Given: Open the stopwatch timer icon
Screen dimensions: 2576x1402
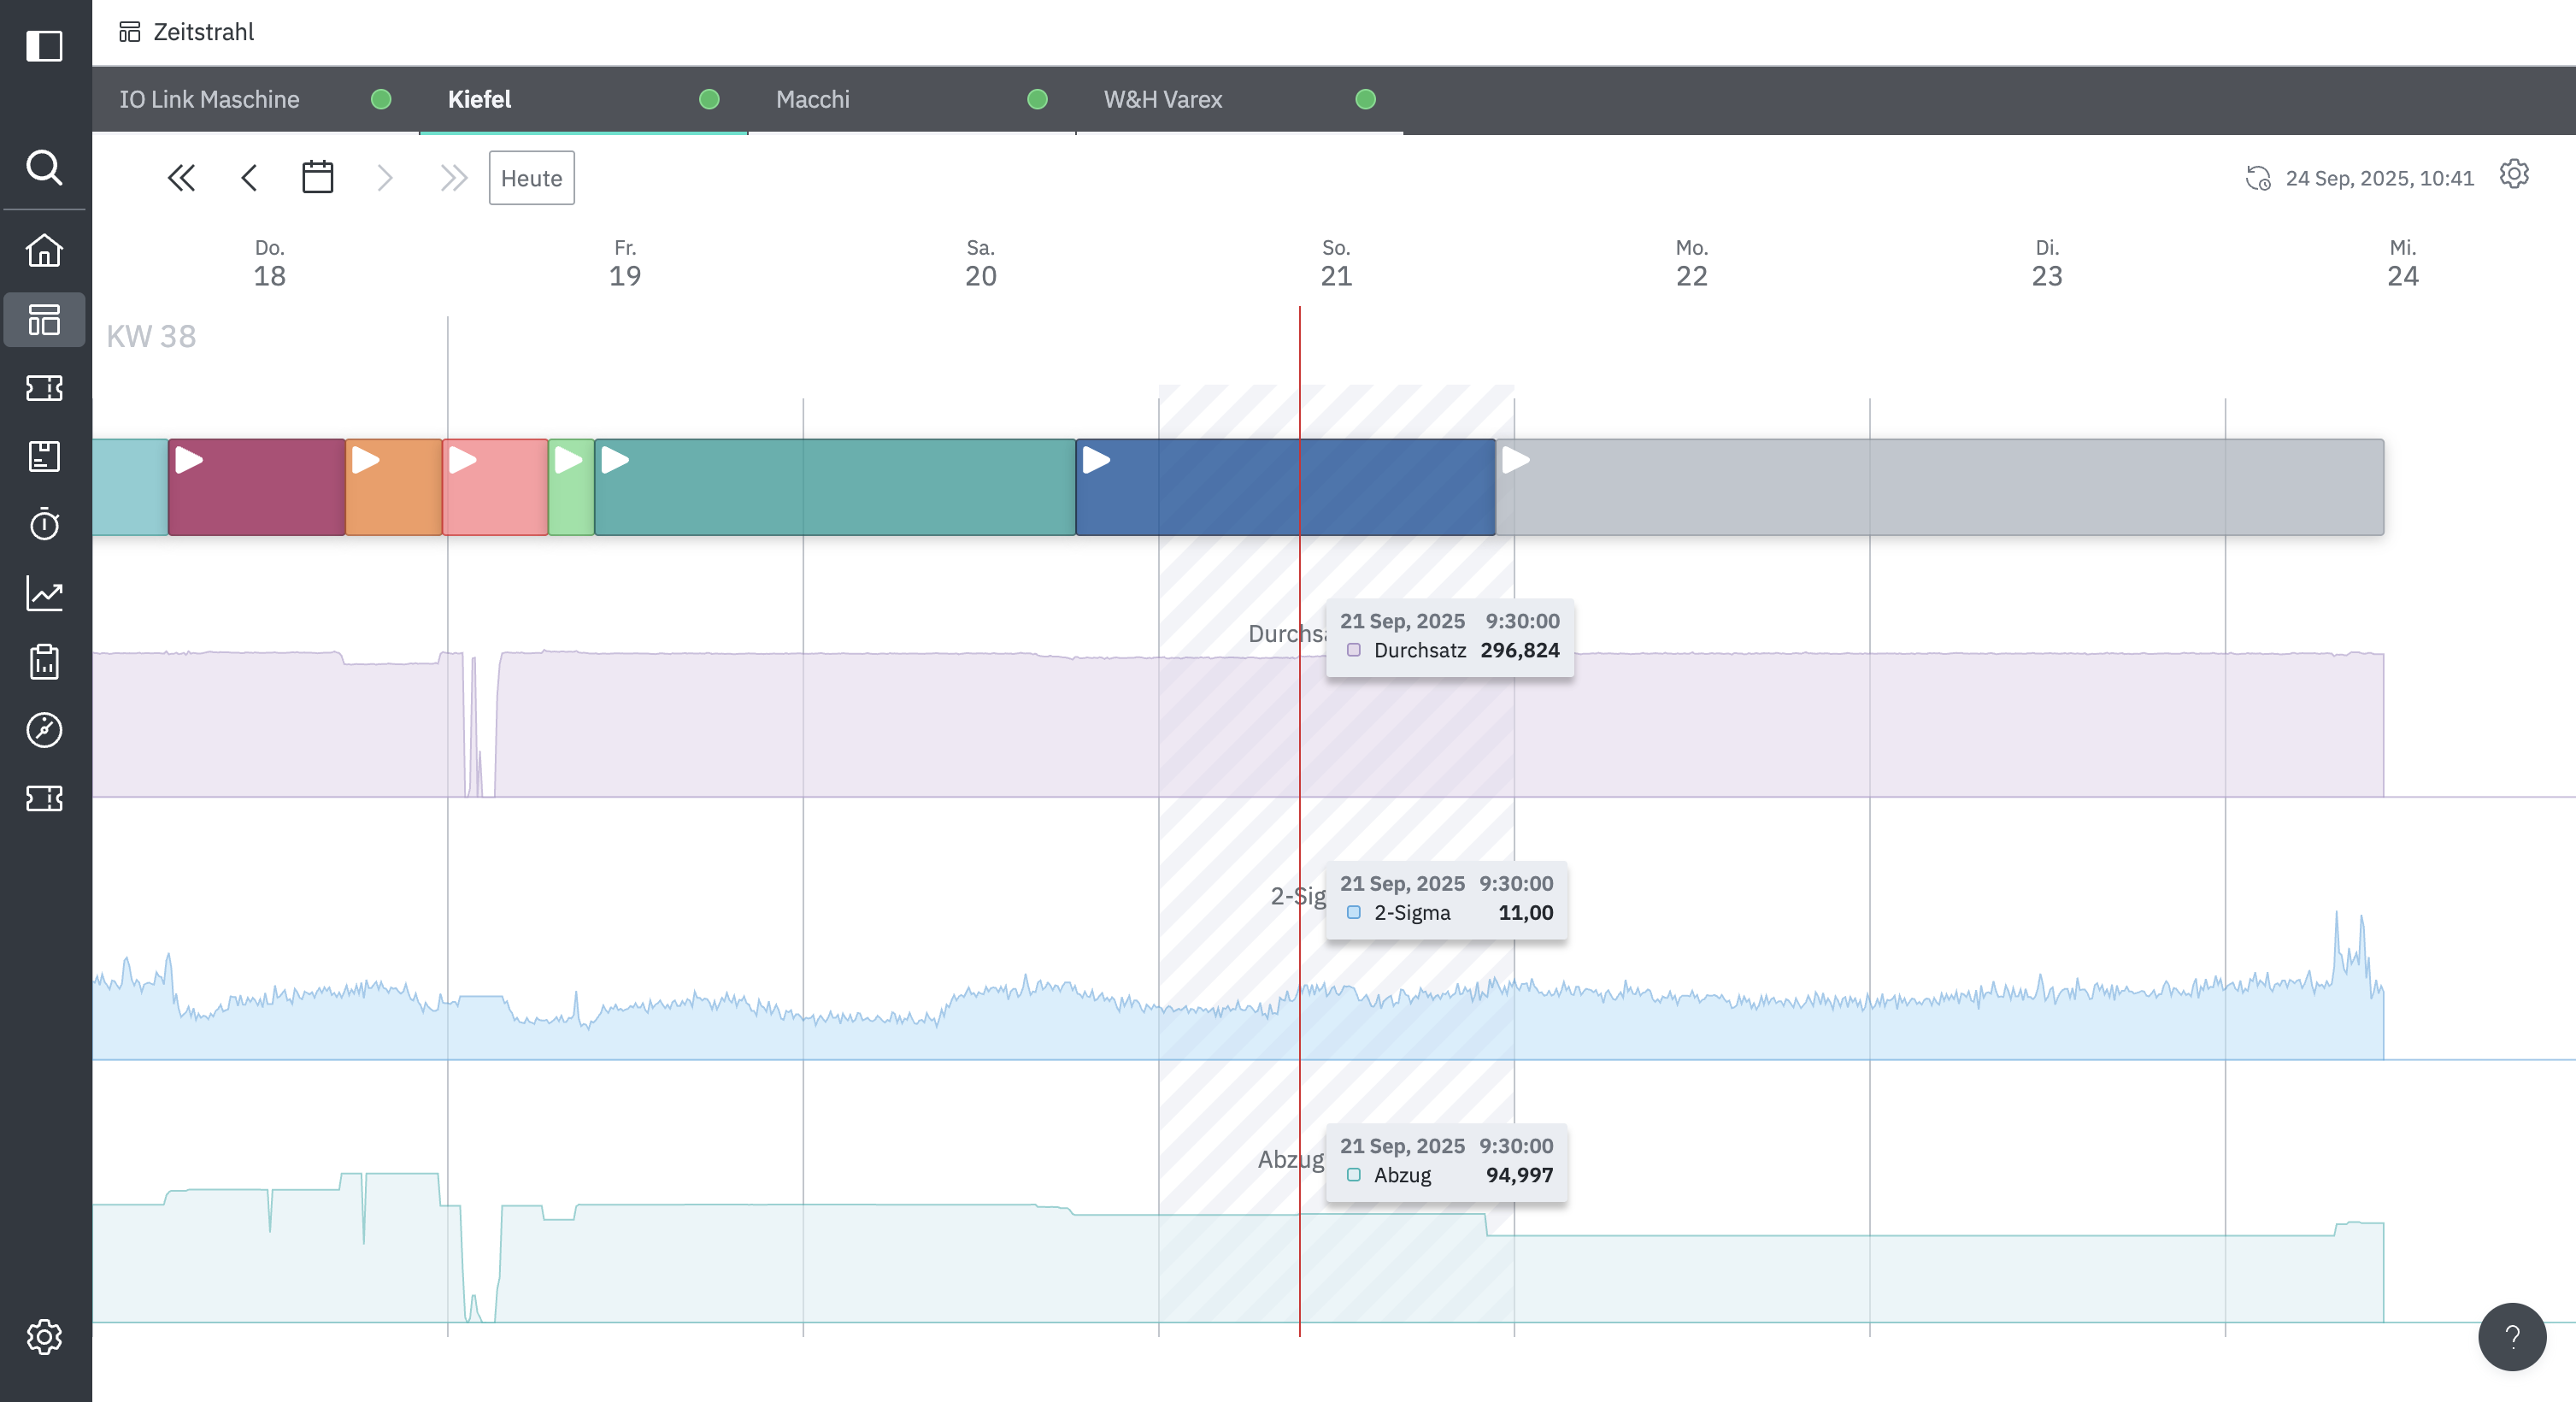Looking at the screenshot, I should pos(44,524).
